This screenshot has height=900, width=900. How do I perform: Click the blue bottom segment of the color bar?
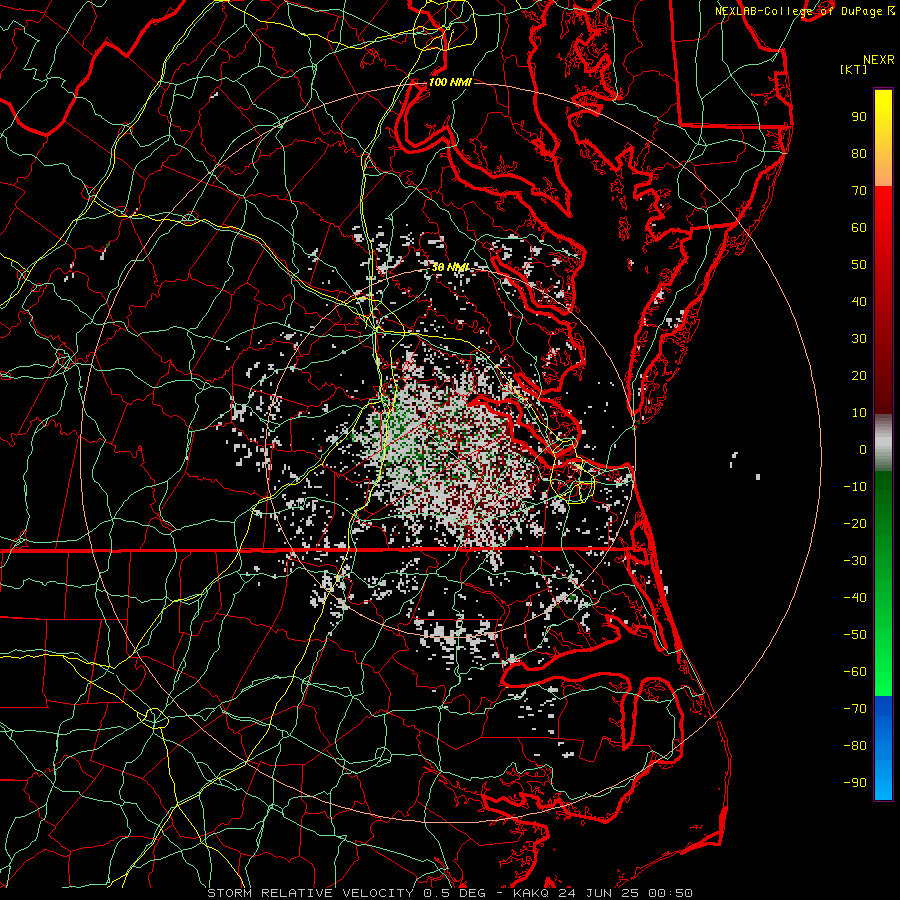pyautogui.click(x=883, y=748)
